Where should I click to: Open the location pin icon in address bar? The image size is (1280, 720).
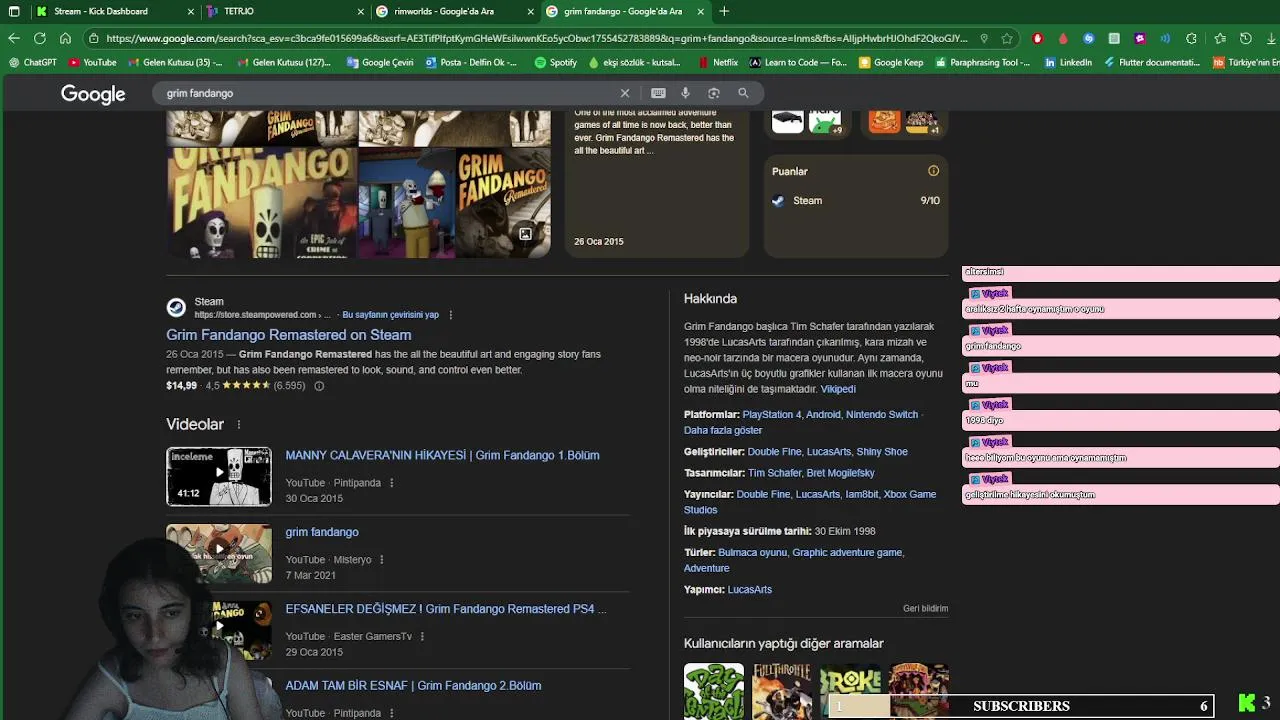tap(984, 38)
